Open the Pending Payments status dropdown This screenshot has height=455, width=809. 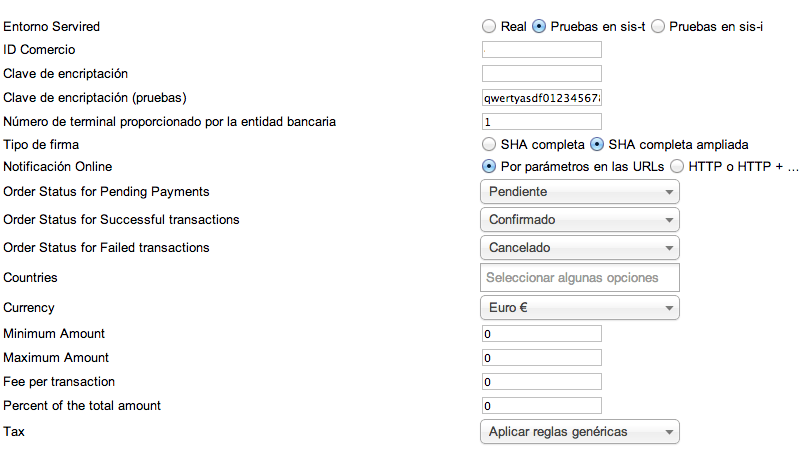(580, 192)
